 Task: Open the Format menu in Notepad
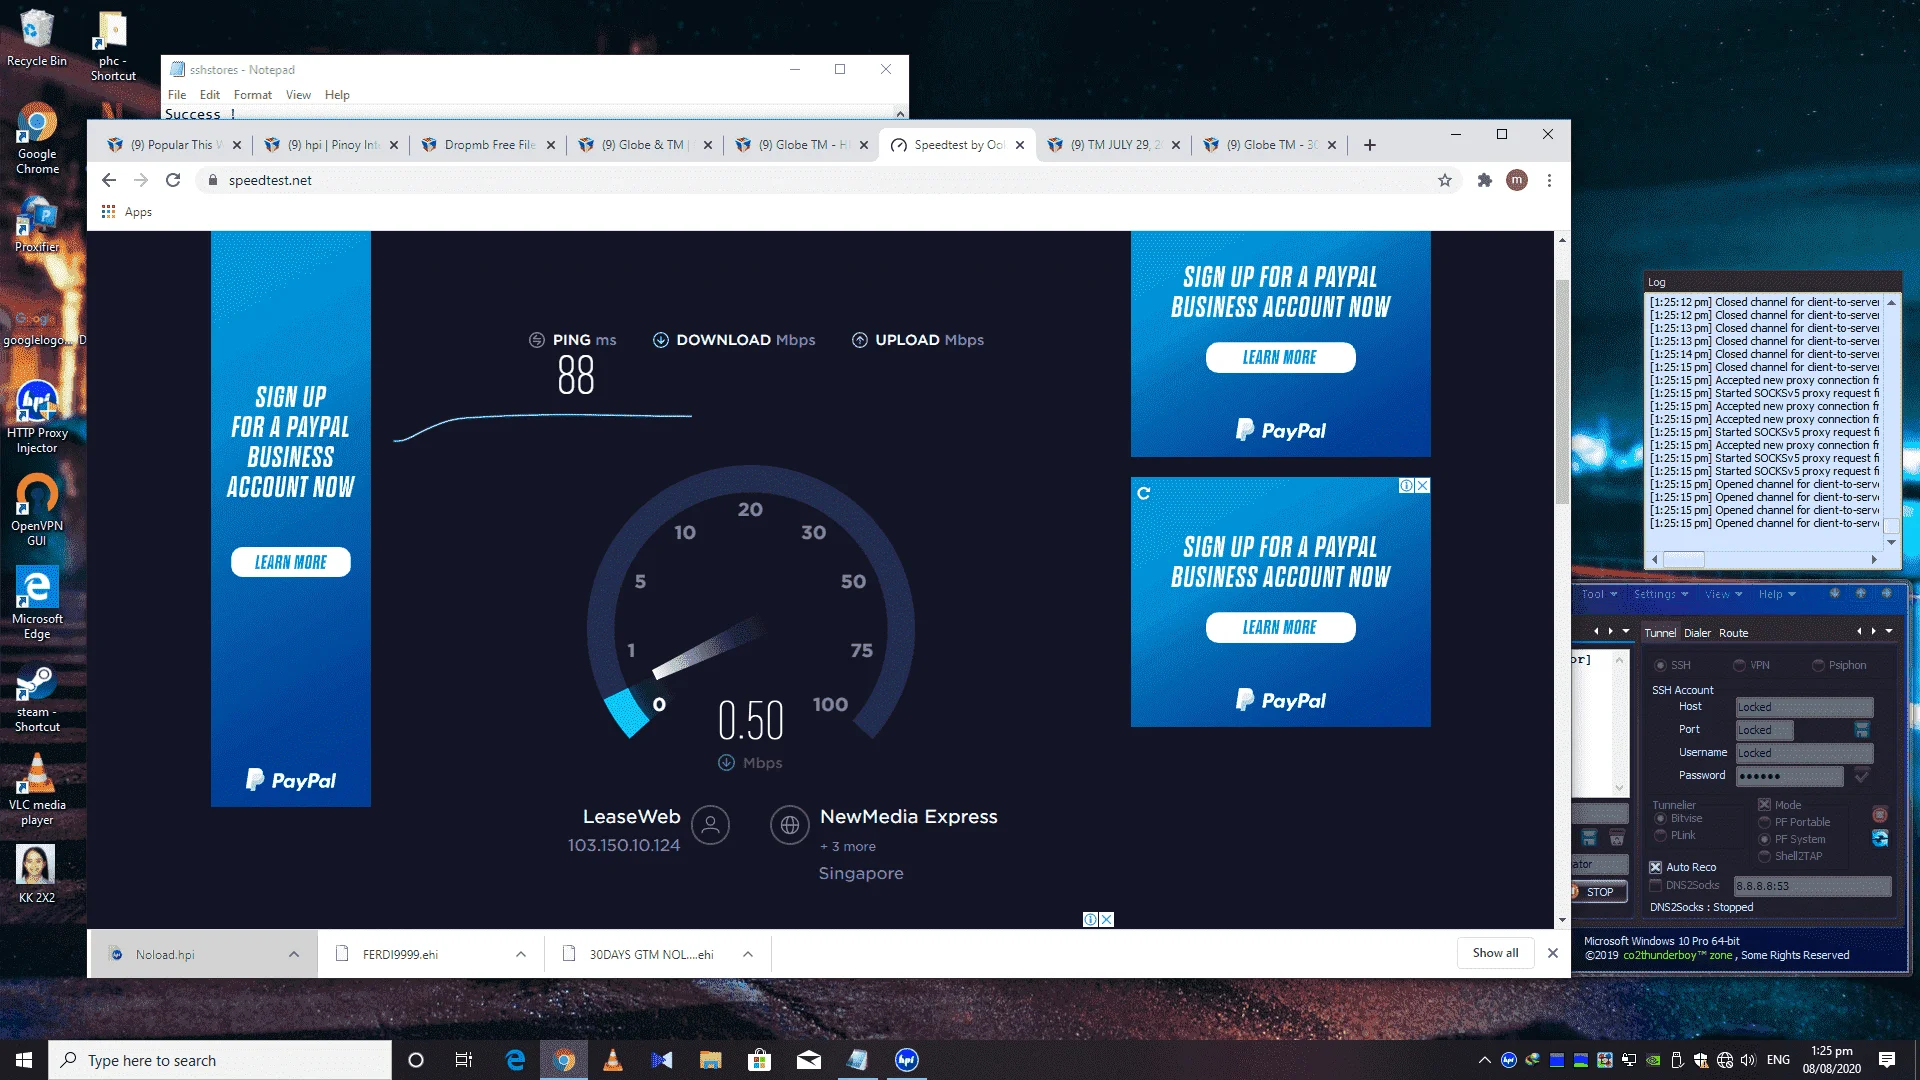click(x=252, y=95)
